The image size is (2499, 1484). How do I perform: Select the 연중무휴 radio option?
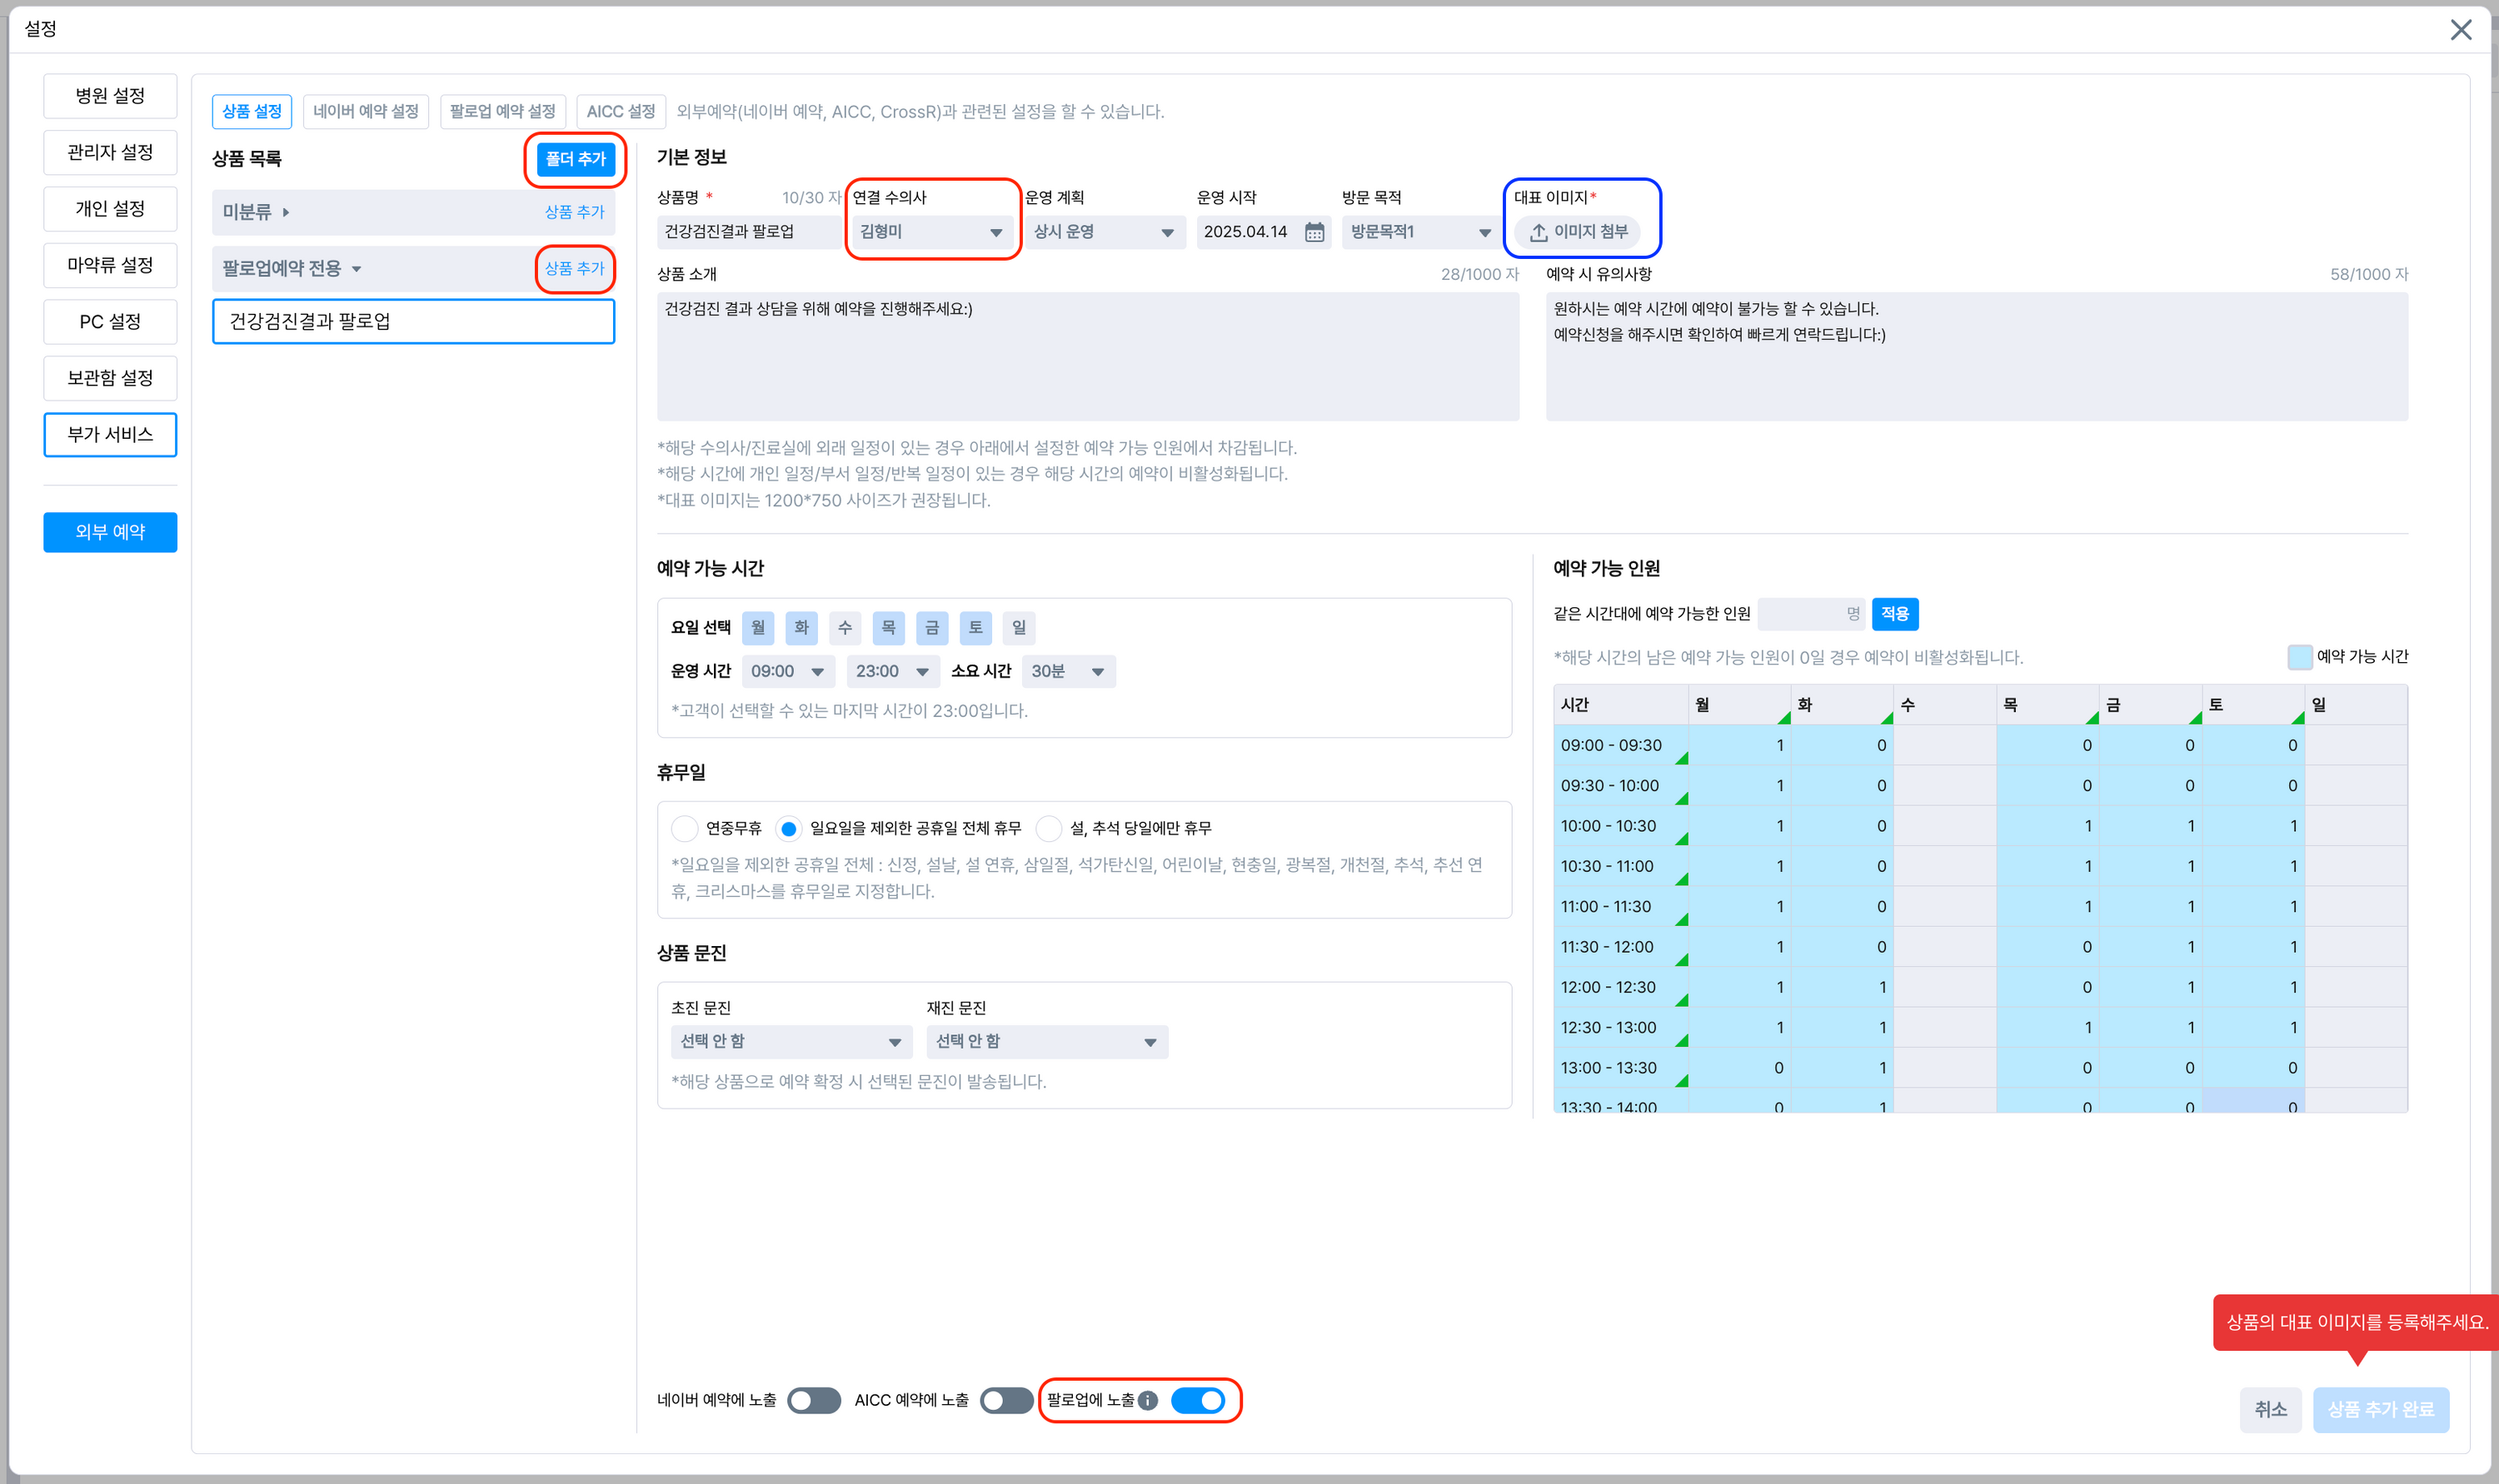(685, 828)
